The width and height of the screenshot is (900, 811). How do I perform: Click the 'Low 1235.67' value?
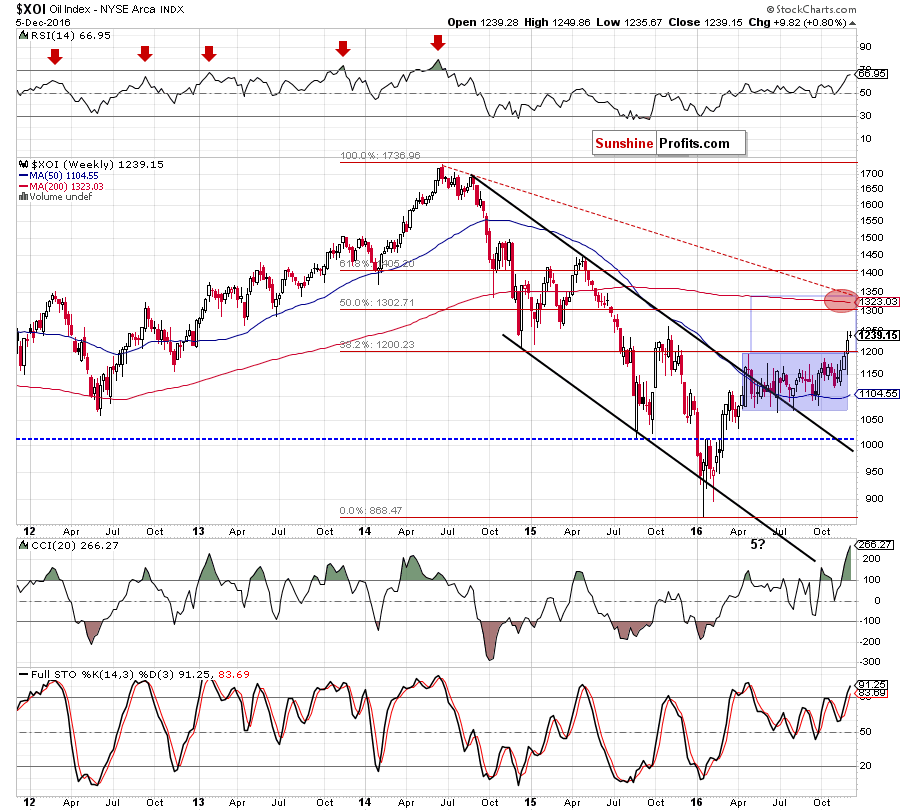(629, 22)
